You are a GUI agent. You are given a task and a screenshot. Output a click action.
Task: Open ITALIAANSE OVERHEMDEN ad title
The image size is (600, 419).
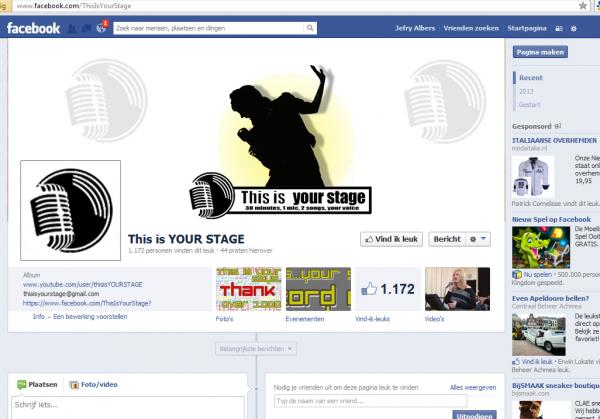554,140
